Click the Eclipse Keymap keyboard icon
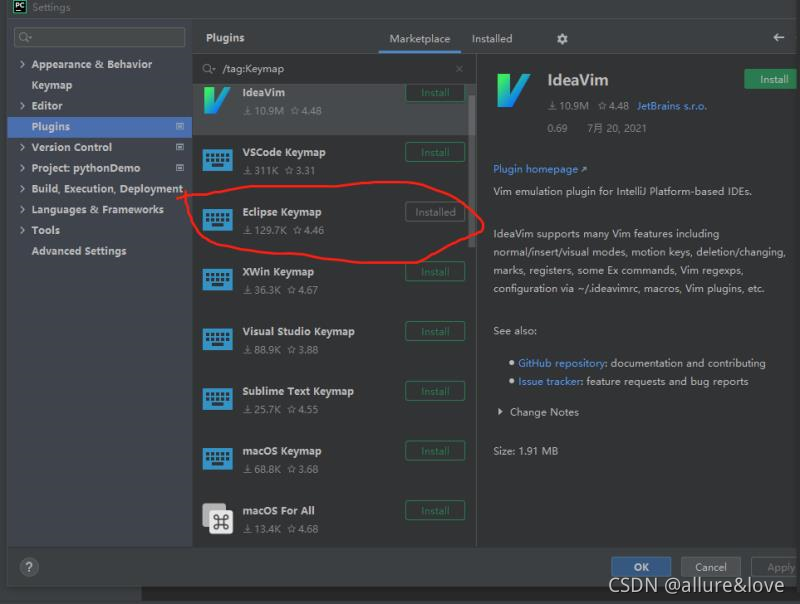The height and width of the screenshot is (604, 800). 217,220
